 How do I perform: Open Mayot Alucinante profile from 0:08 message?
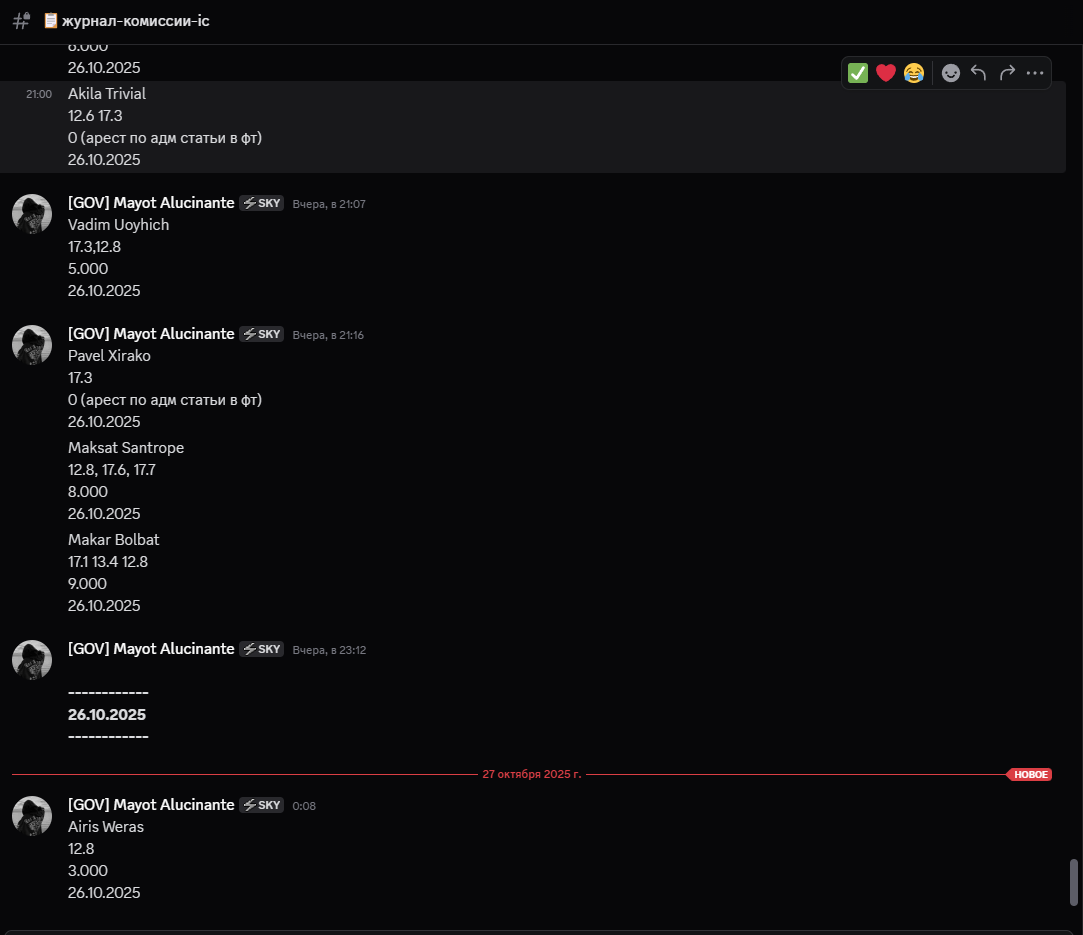point(151,805)
